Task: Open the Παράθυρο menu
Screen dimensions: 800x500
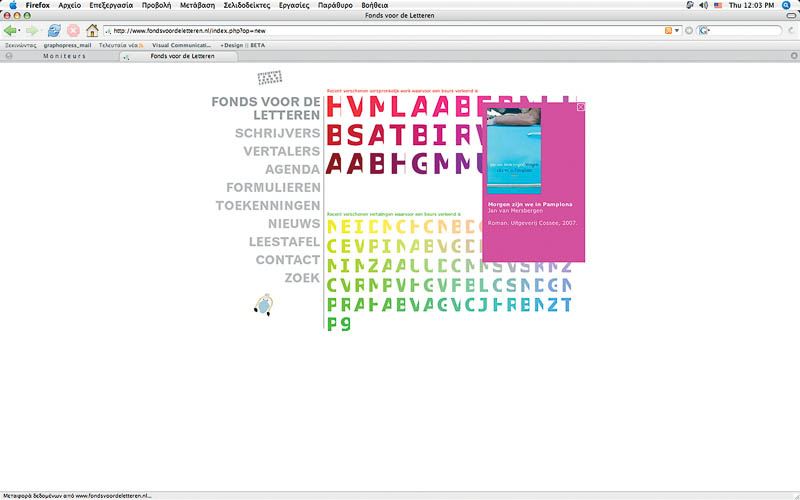Action: tap(335, 5)
